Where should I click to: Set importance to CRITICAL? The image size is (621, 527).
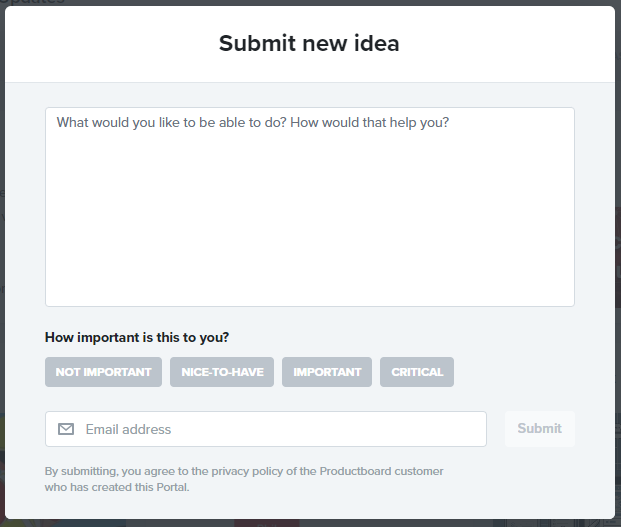pos(417,372)
